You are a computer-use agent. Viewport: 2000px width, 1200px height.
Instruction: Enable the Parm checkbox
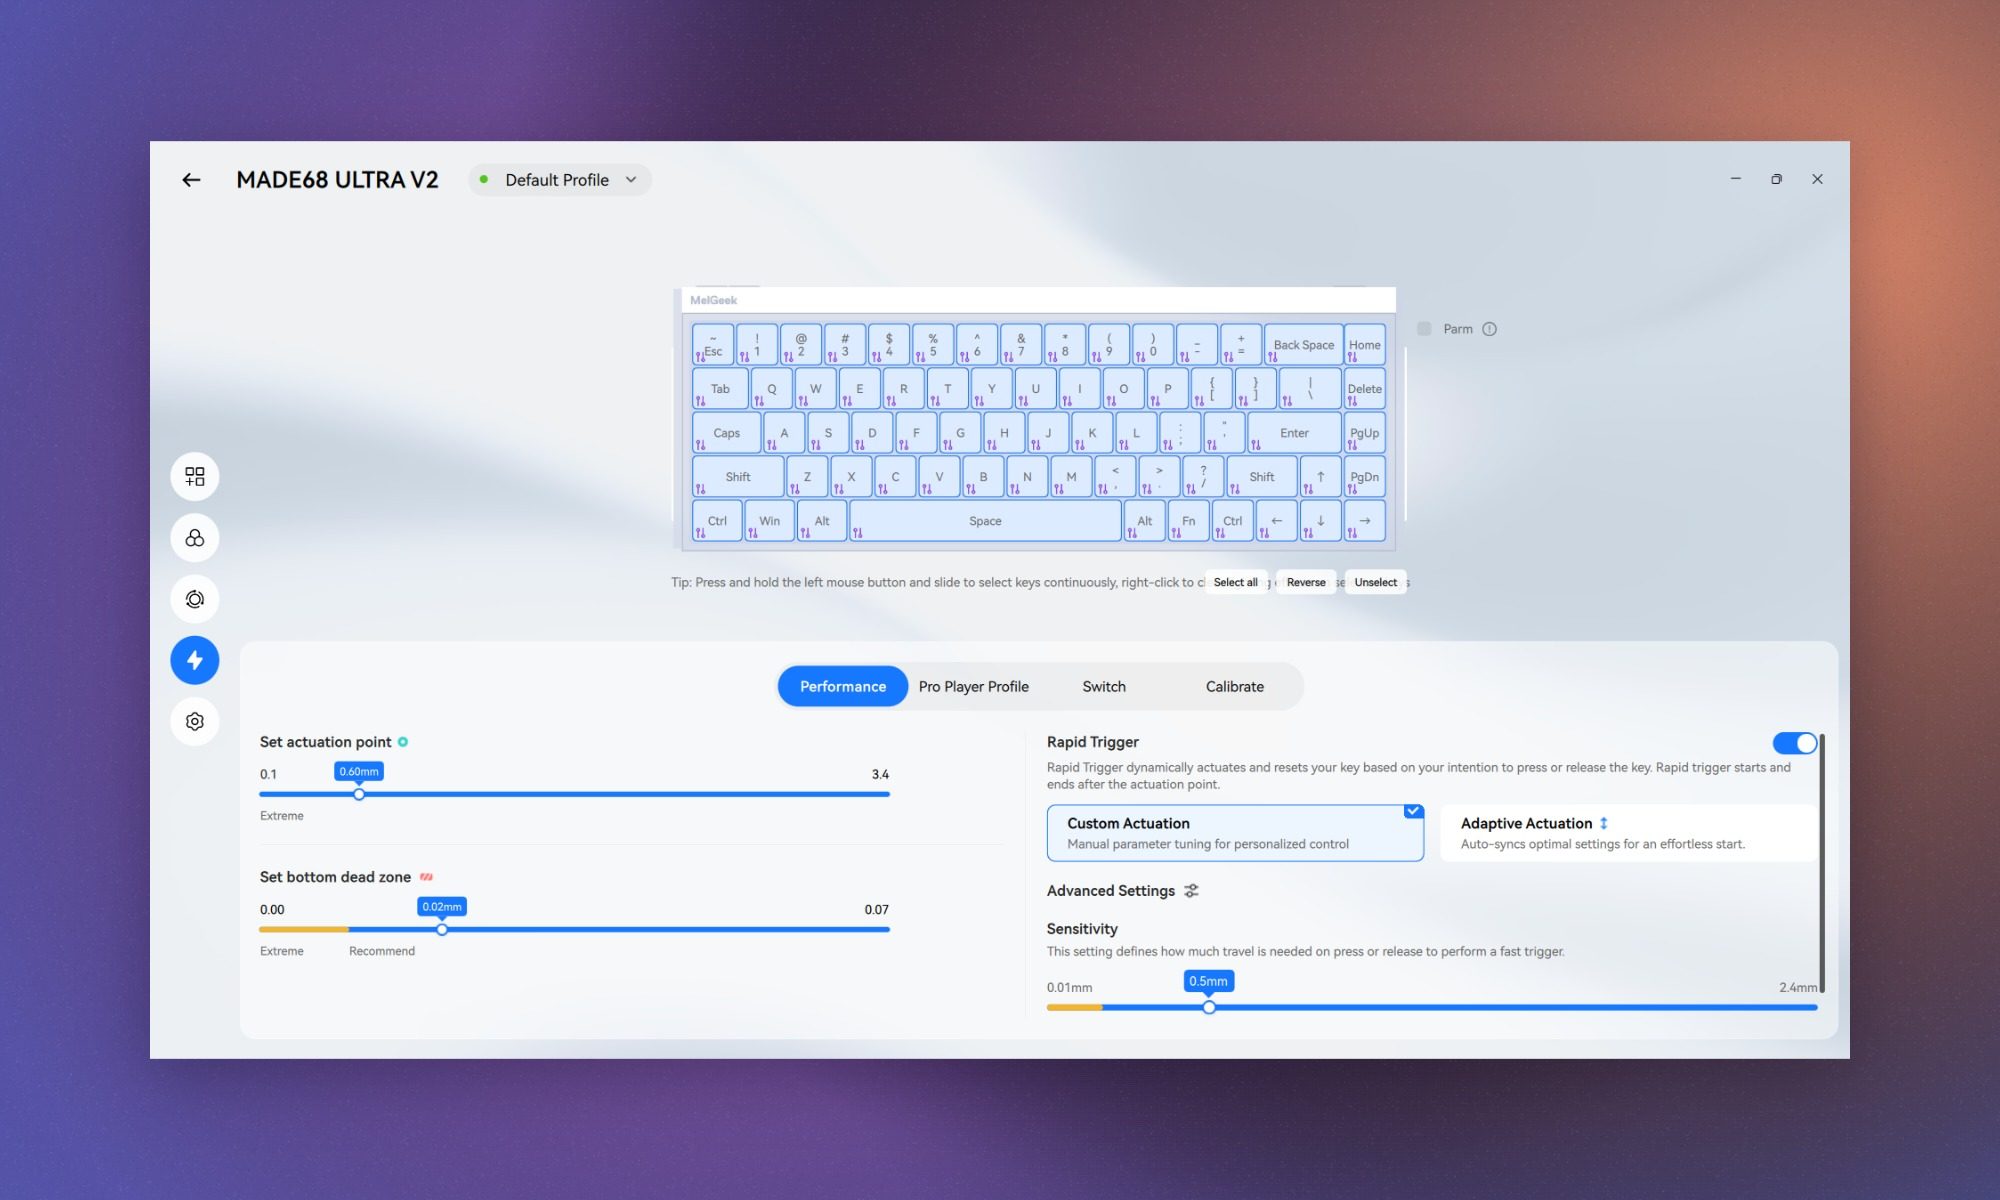1424,329
